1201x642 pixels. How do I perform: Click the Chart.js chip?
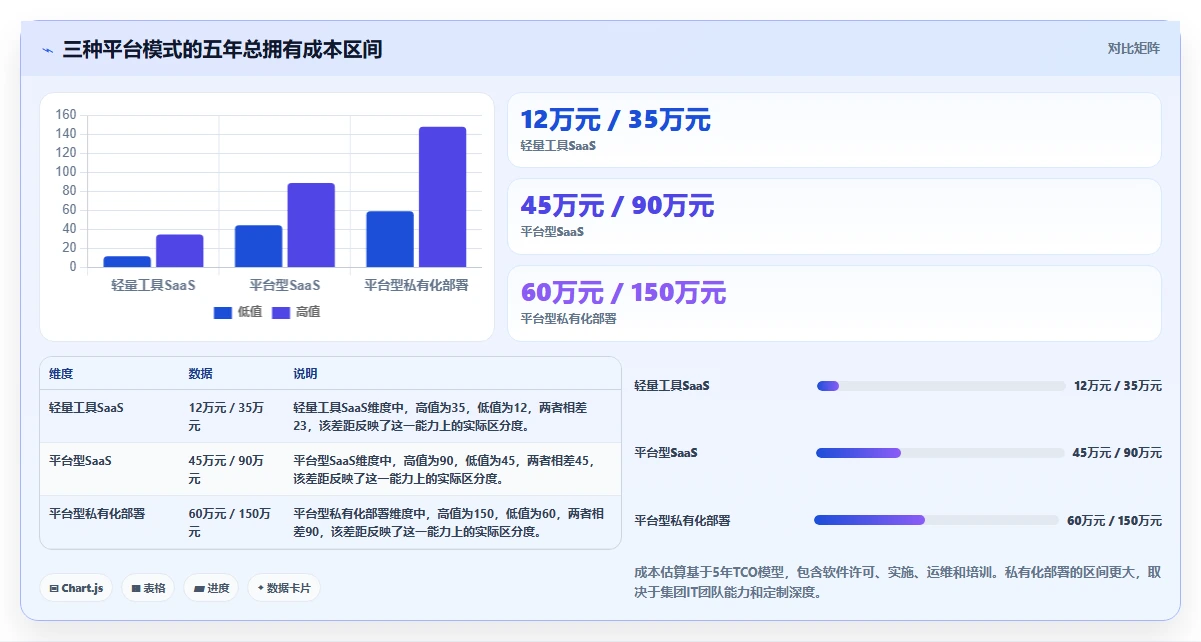(x=76, y=588)
